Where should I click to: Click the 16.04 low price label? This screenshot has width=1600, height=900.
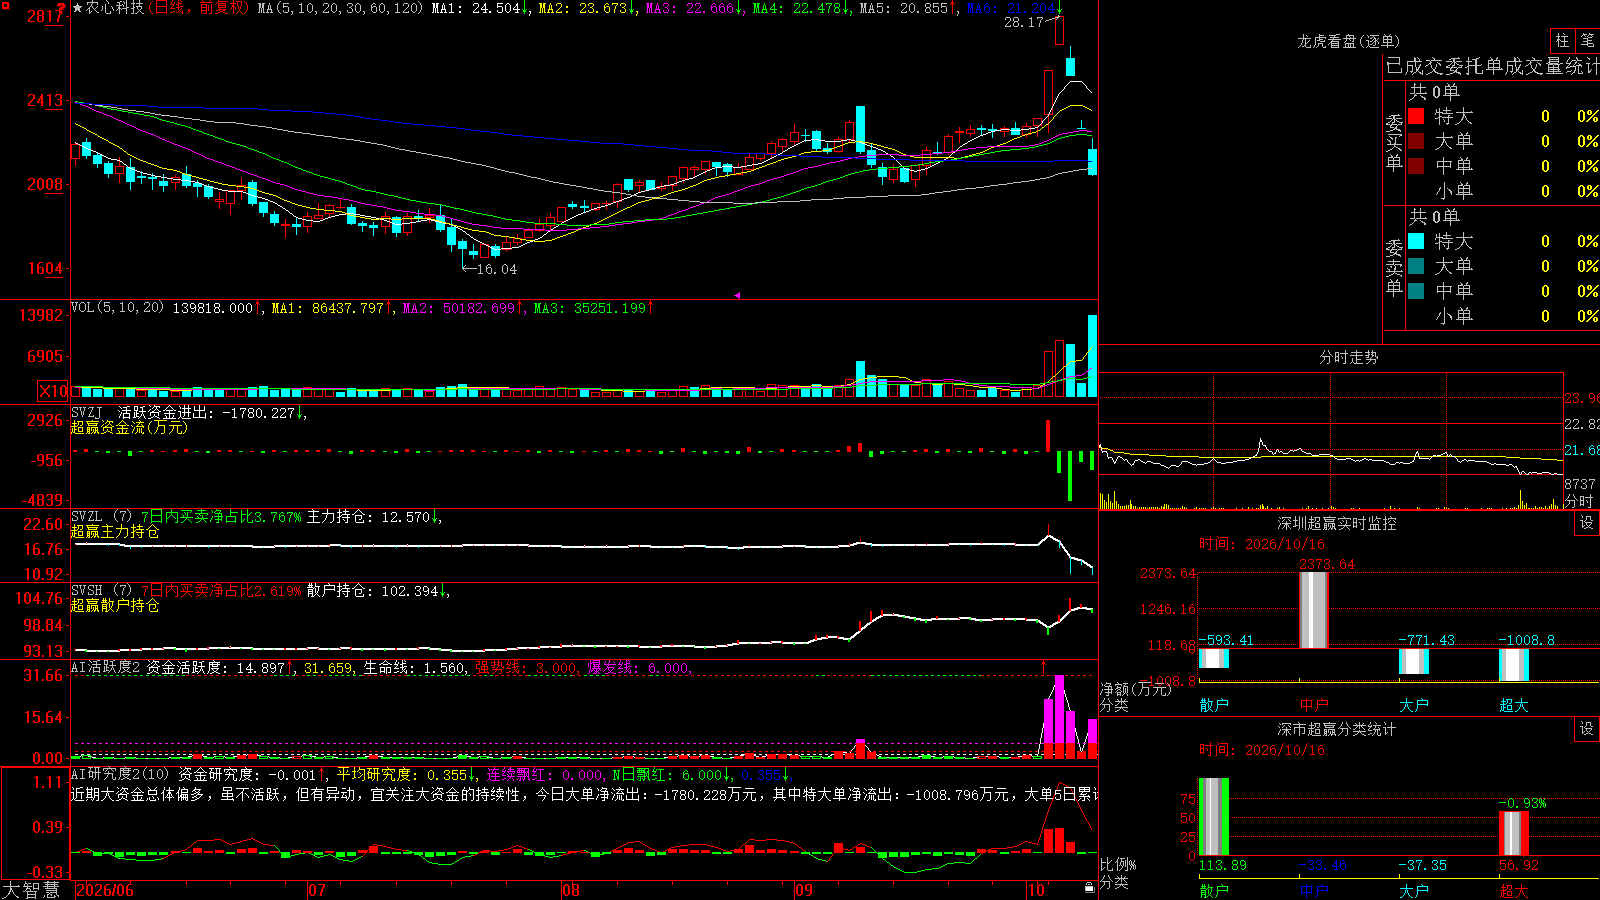pyautogui.click(x=497, y=269)
